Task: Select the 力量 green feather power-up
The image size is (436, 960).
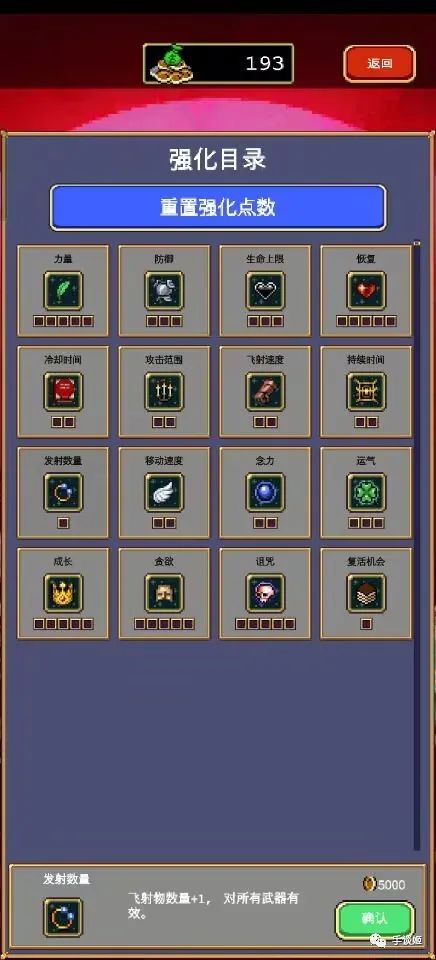Action: [63, 291]
